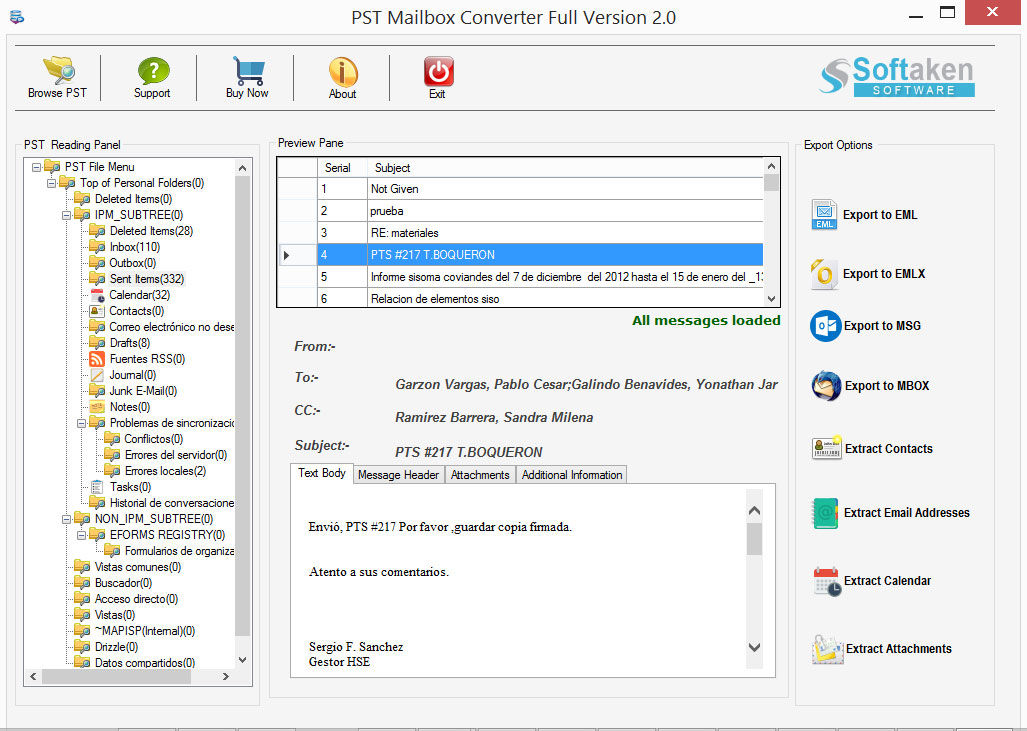Select the Outbox(0) folder

click(132, 263)
